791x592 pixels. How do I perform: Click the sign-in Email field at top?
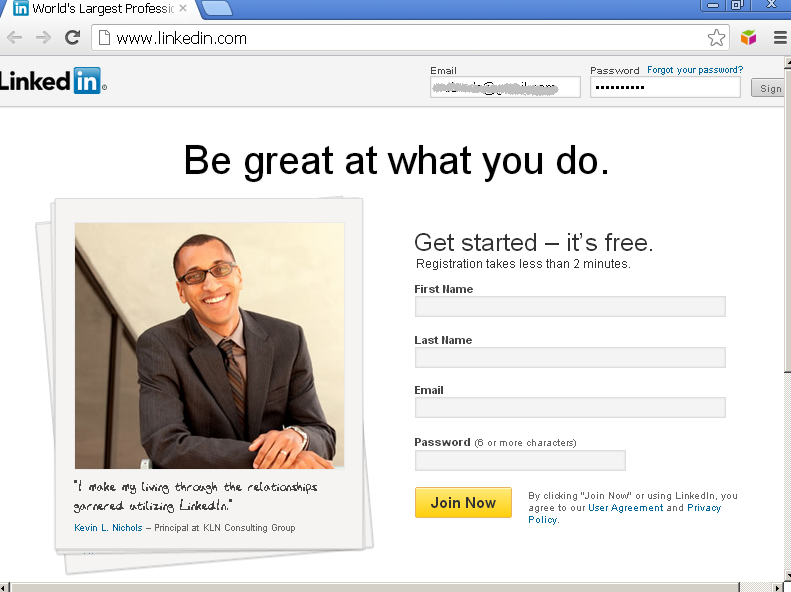coord(505,87)
